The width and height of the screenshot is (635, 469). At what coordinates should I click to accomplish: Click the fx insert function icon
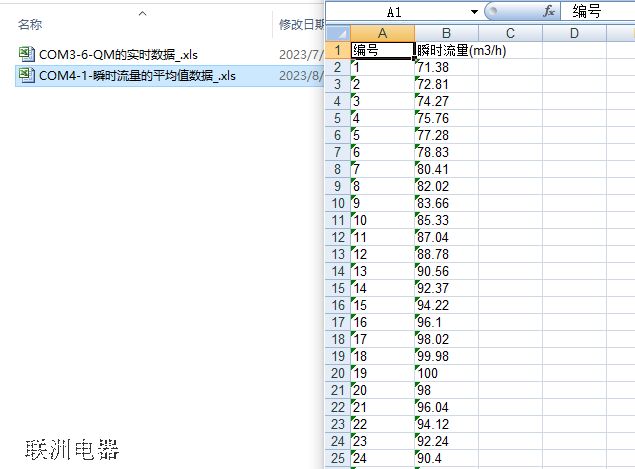(x=548, y=11)
